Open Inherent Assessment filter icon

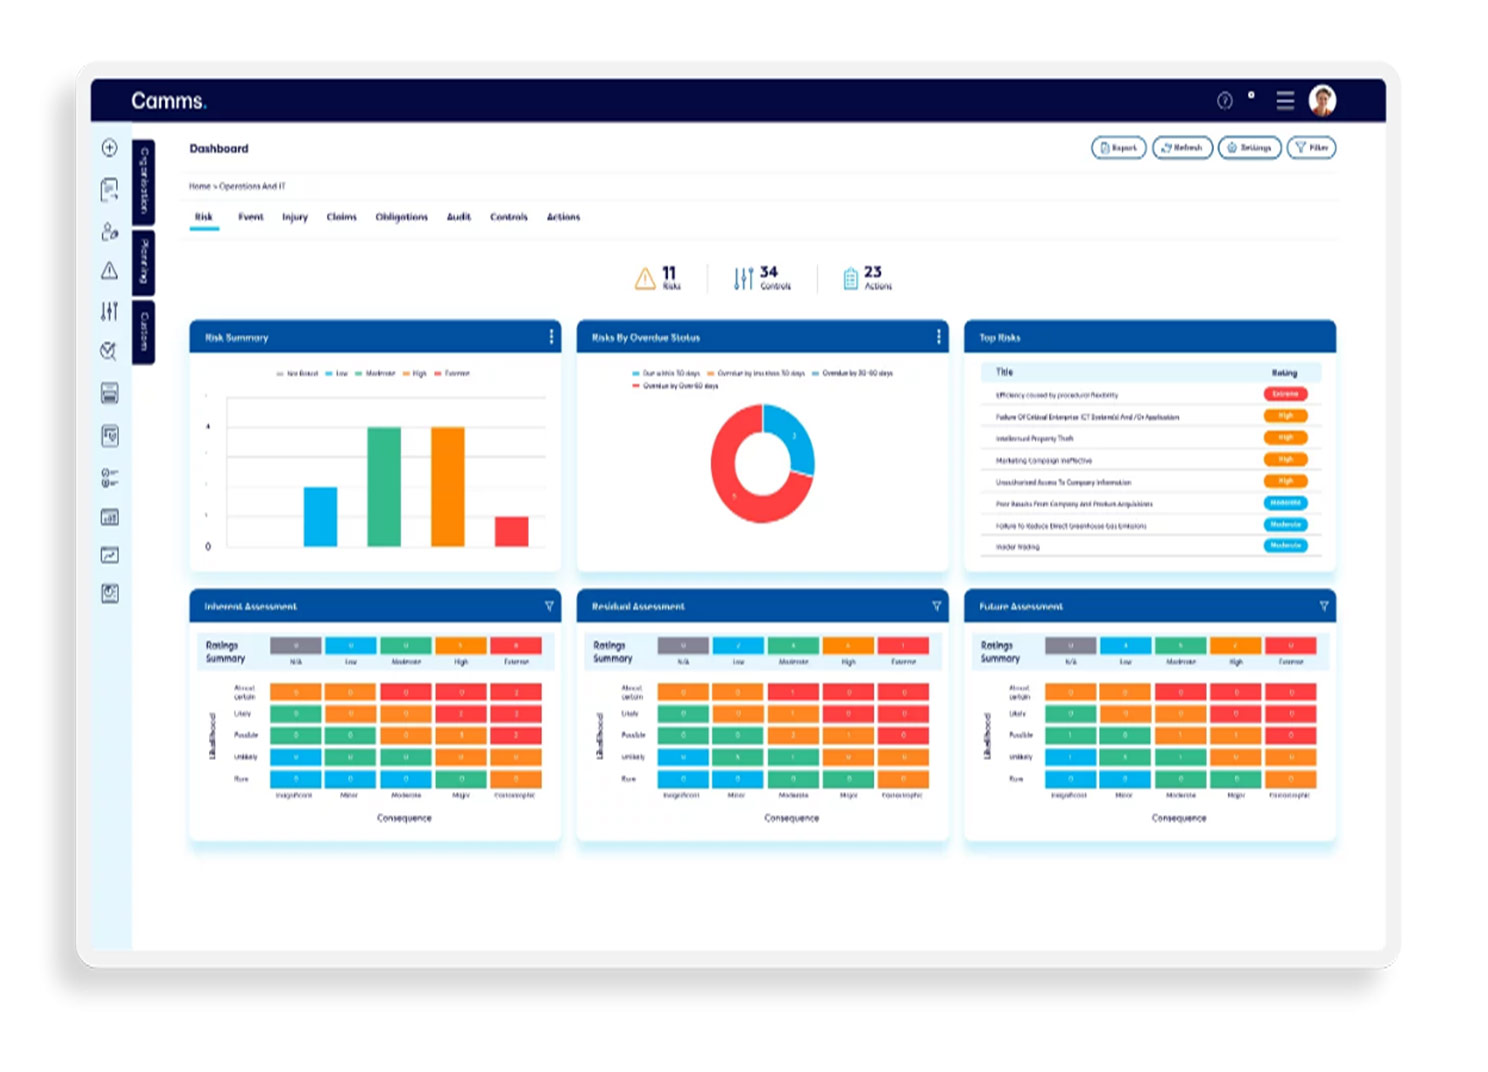tap(549, 606)
